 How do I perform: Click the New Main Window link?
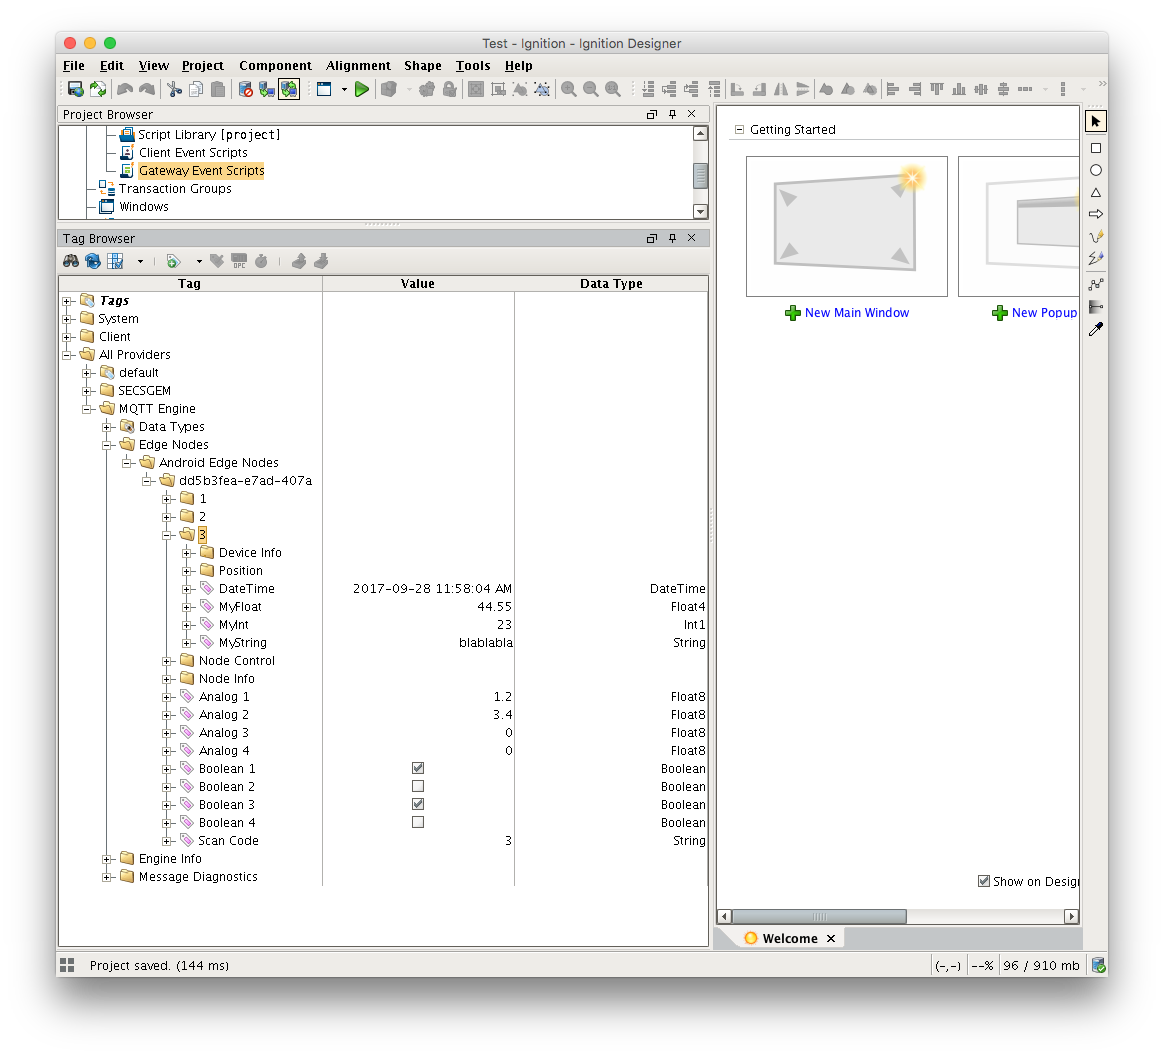point(857,313)
